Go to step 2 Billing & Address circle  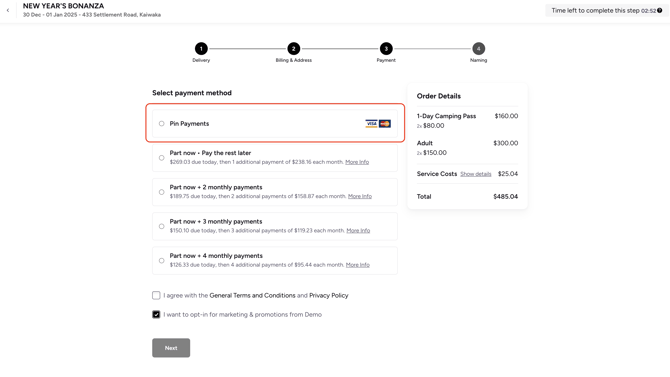tap(294, 49)
